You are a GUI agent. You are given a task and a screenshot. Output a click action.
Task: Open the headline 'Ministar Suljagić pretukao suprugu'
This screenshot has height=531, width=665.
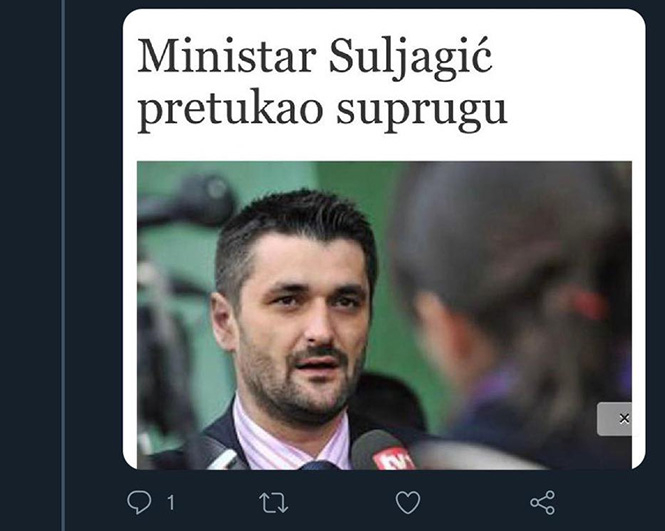coord(322,84)
